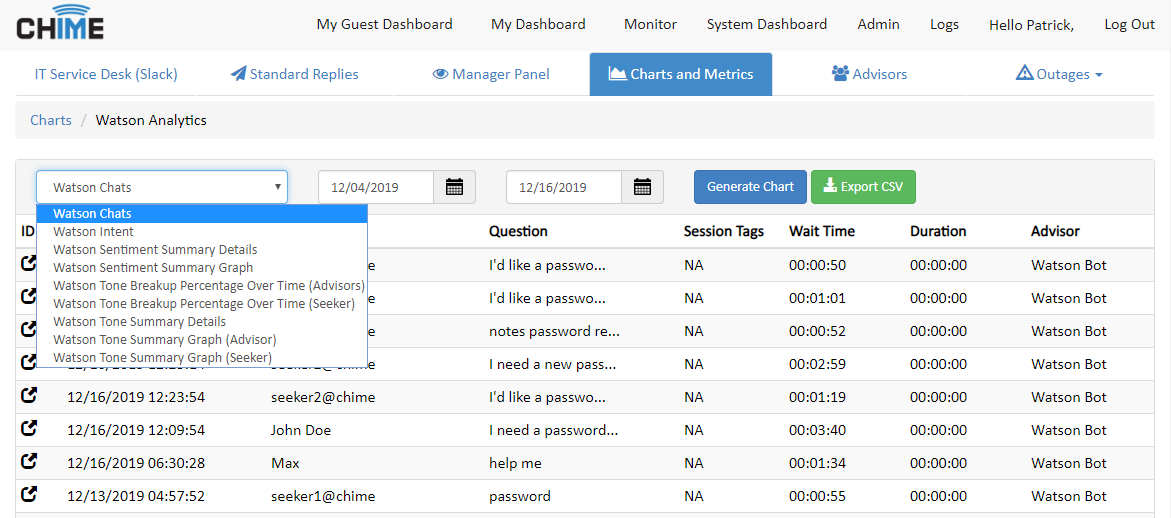This screenshot has height=518, width=1171.
Task: Click question 'I need a new pass...'
Action: (x=553, y=365)
